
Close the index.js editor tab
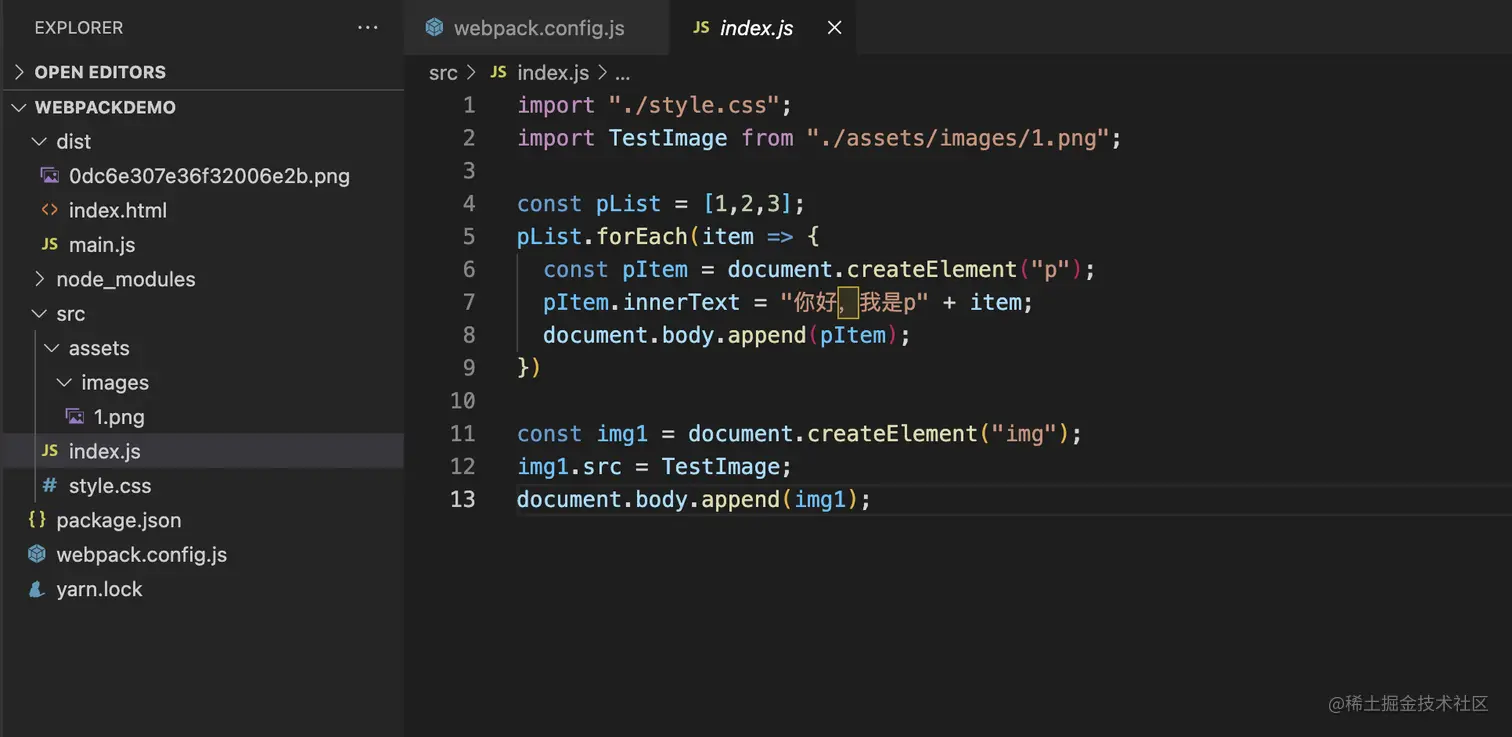point(834,28)
